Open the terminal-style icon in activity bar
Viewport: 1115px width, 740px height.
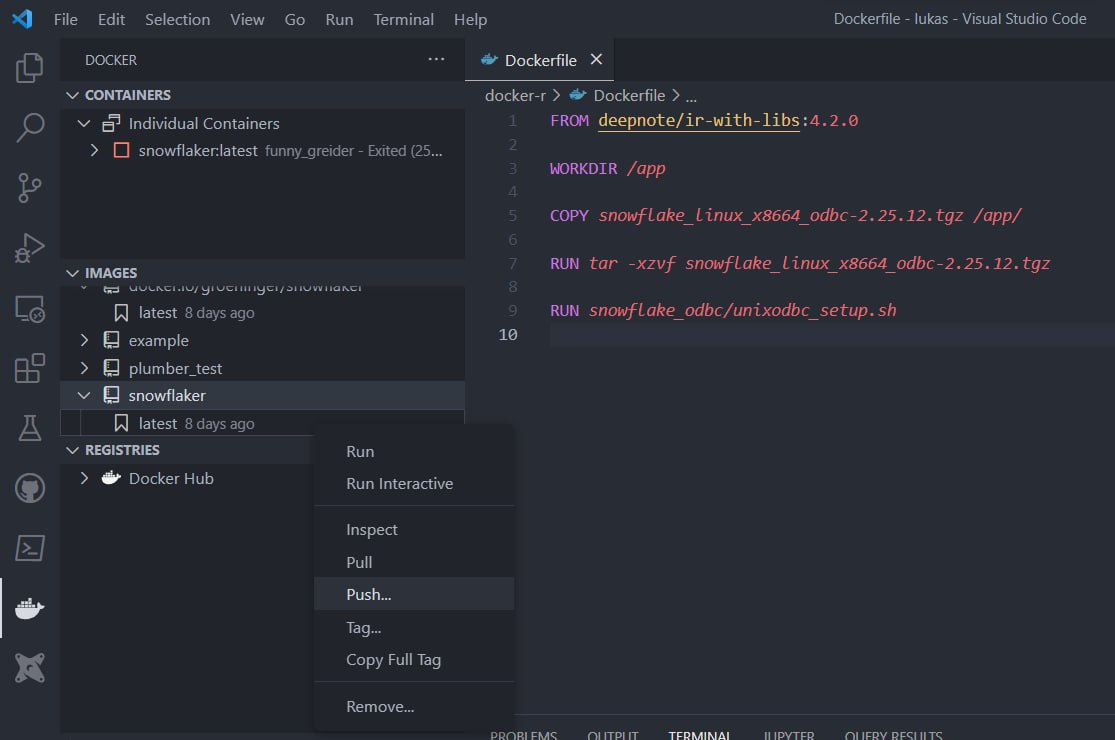[29, 548]
